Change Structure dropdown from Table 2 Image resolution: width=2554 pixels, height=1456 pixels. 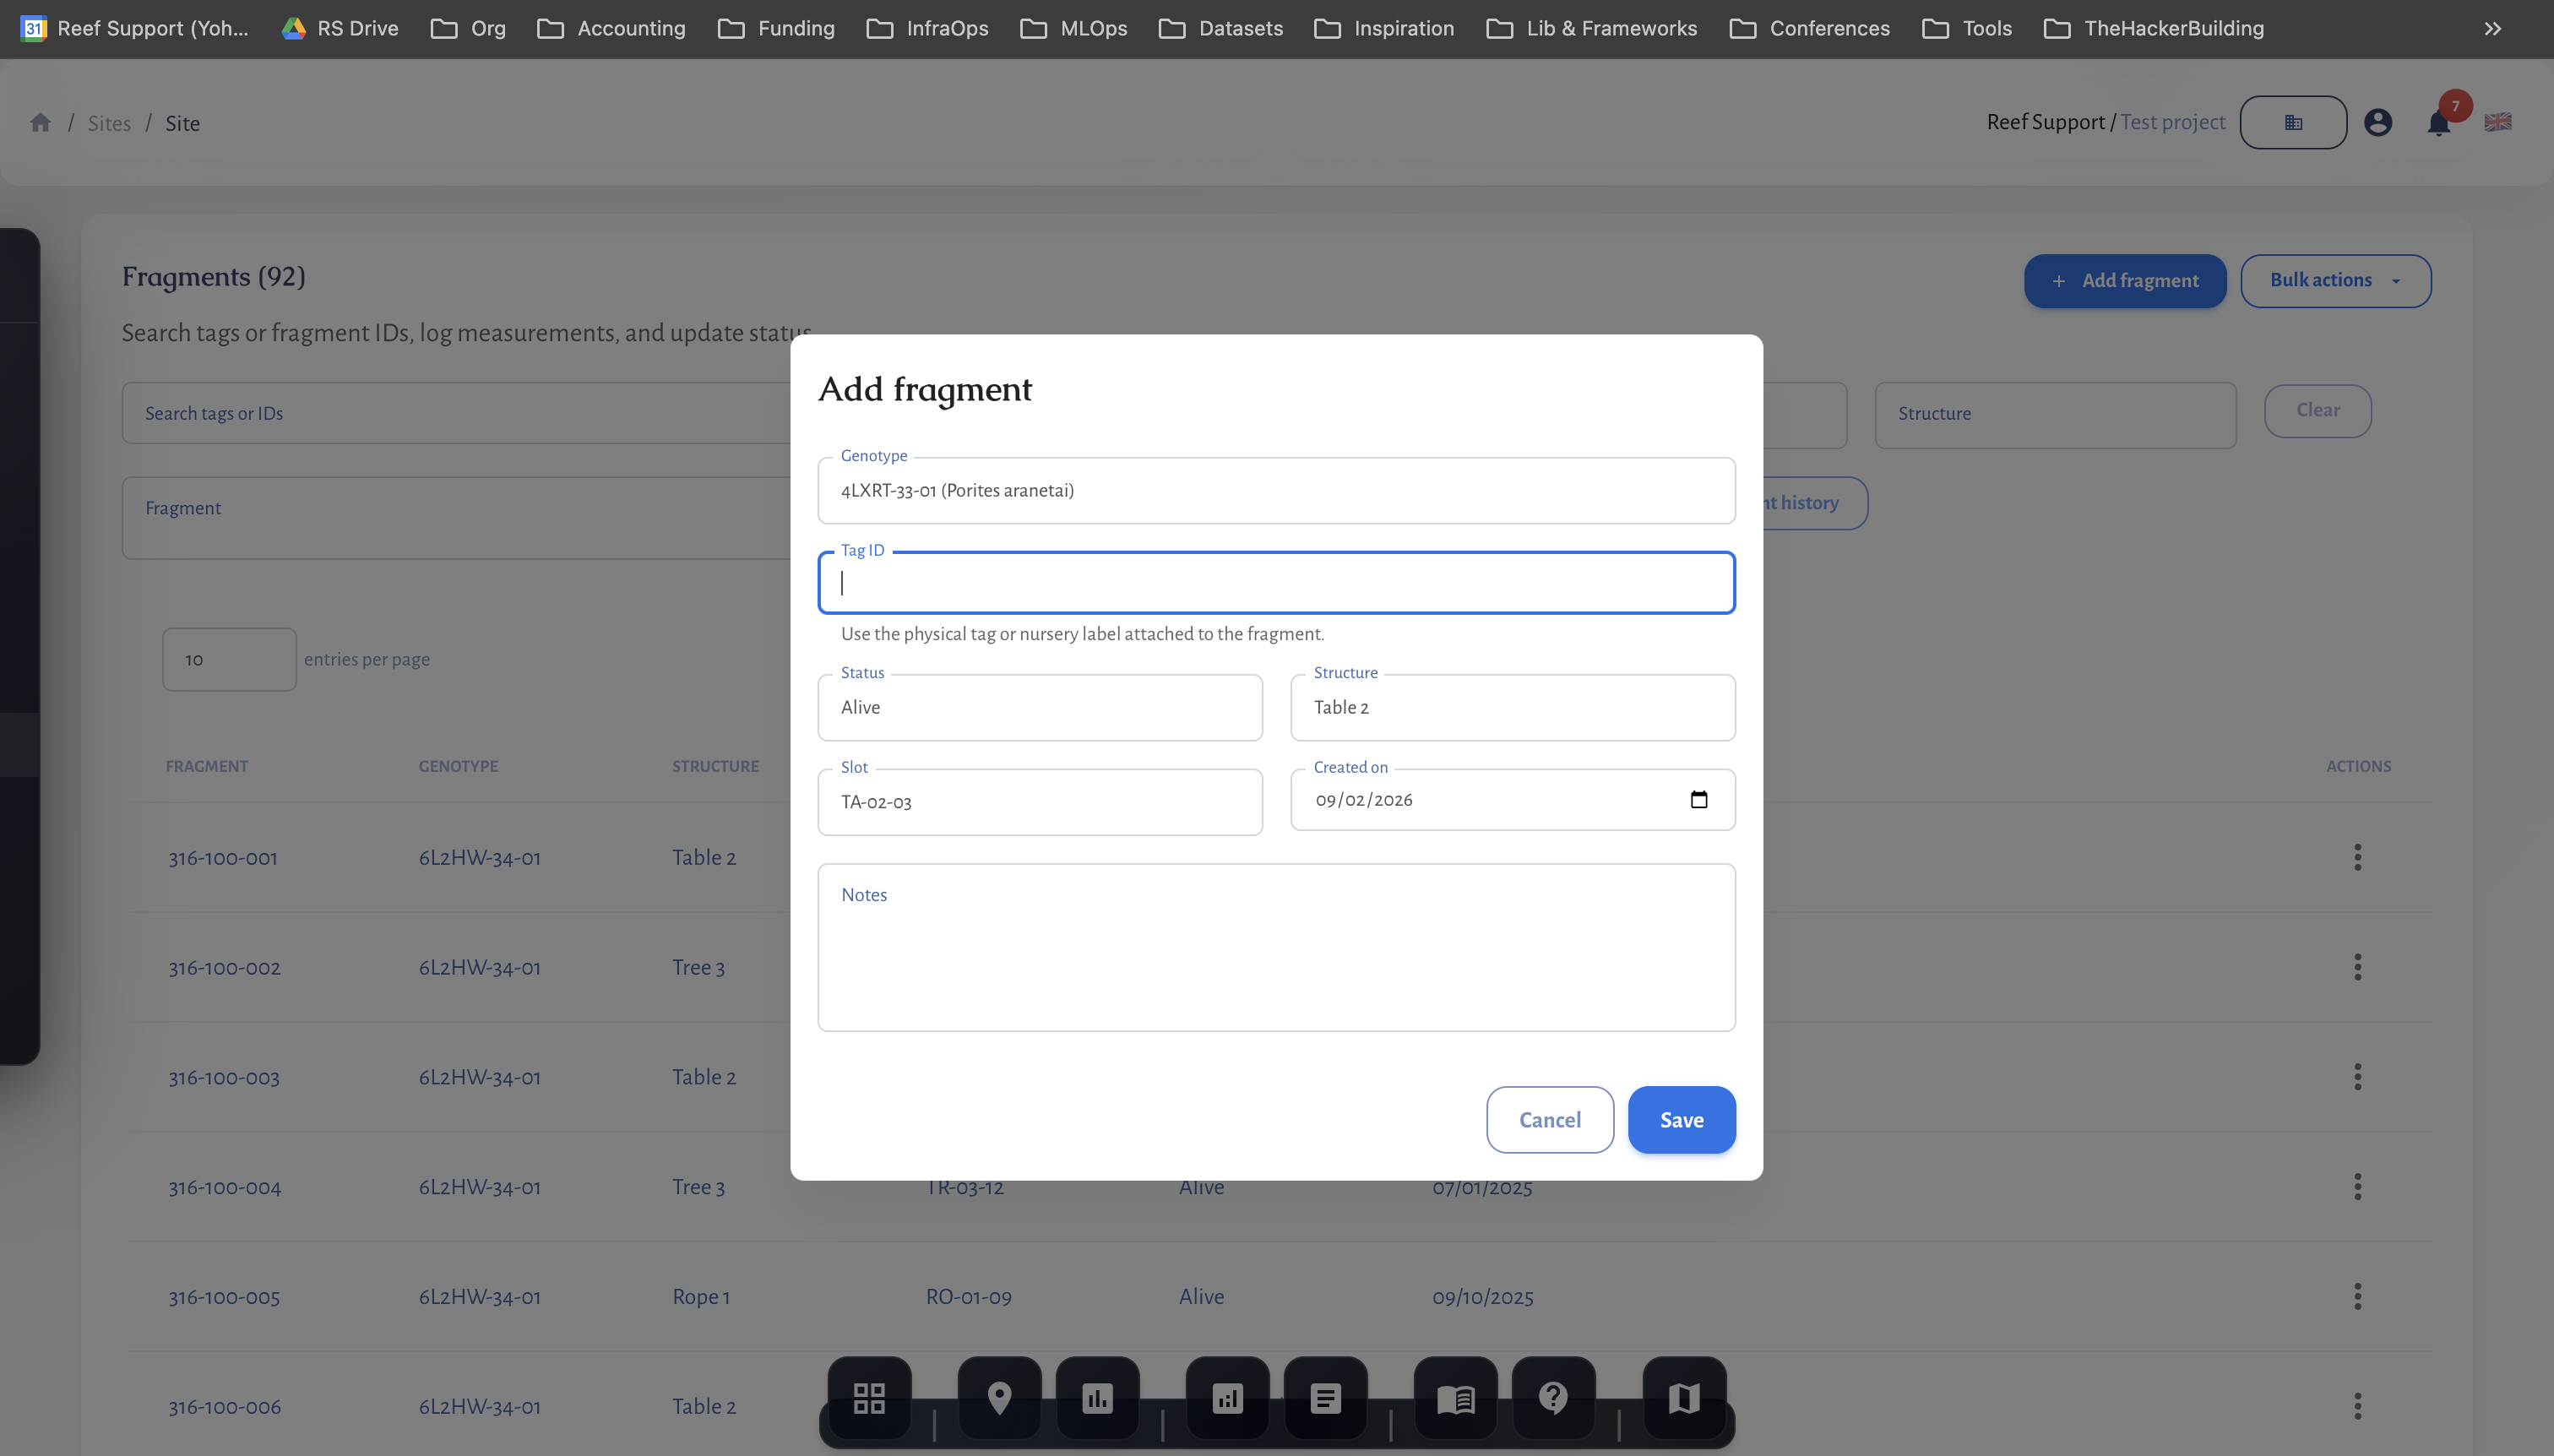1511,707
